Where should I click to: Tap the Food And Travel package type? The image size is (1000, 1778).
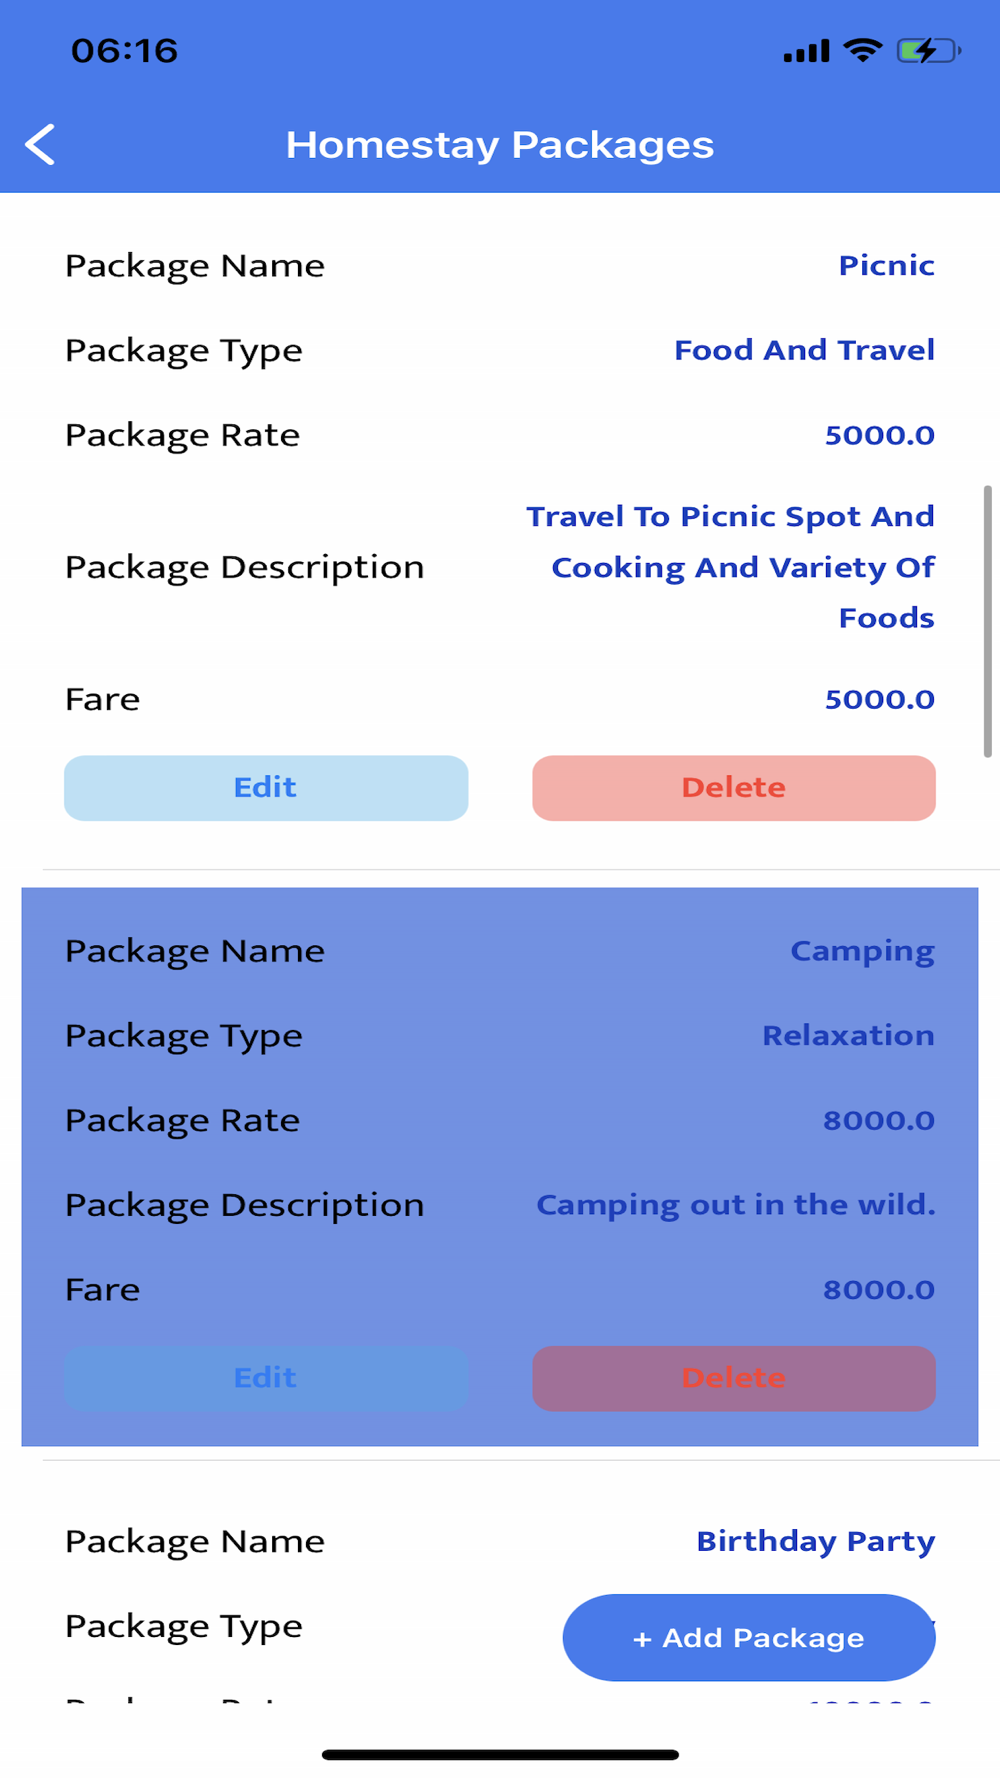pos(804,350)
